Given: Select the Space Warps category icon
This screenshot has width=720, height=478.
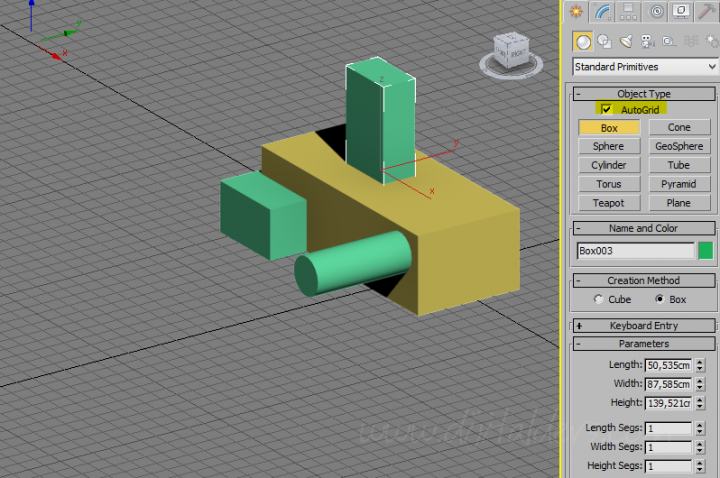Looking at the screenshot, I should tap(691, 41).
